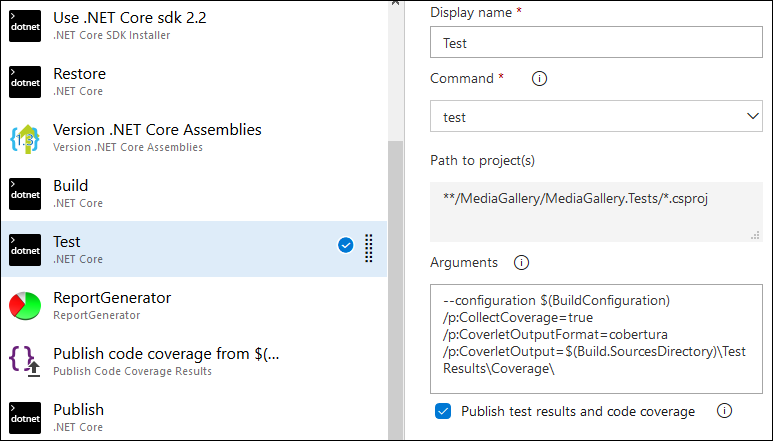Screen dimensions: 773x441
Task: Click the ReportGenerator pie chart icon
Action: click(x=25, y=306)
